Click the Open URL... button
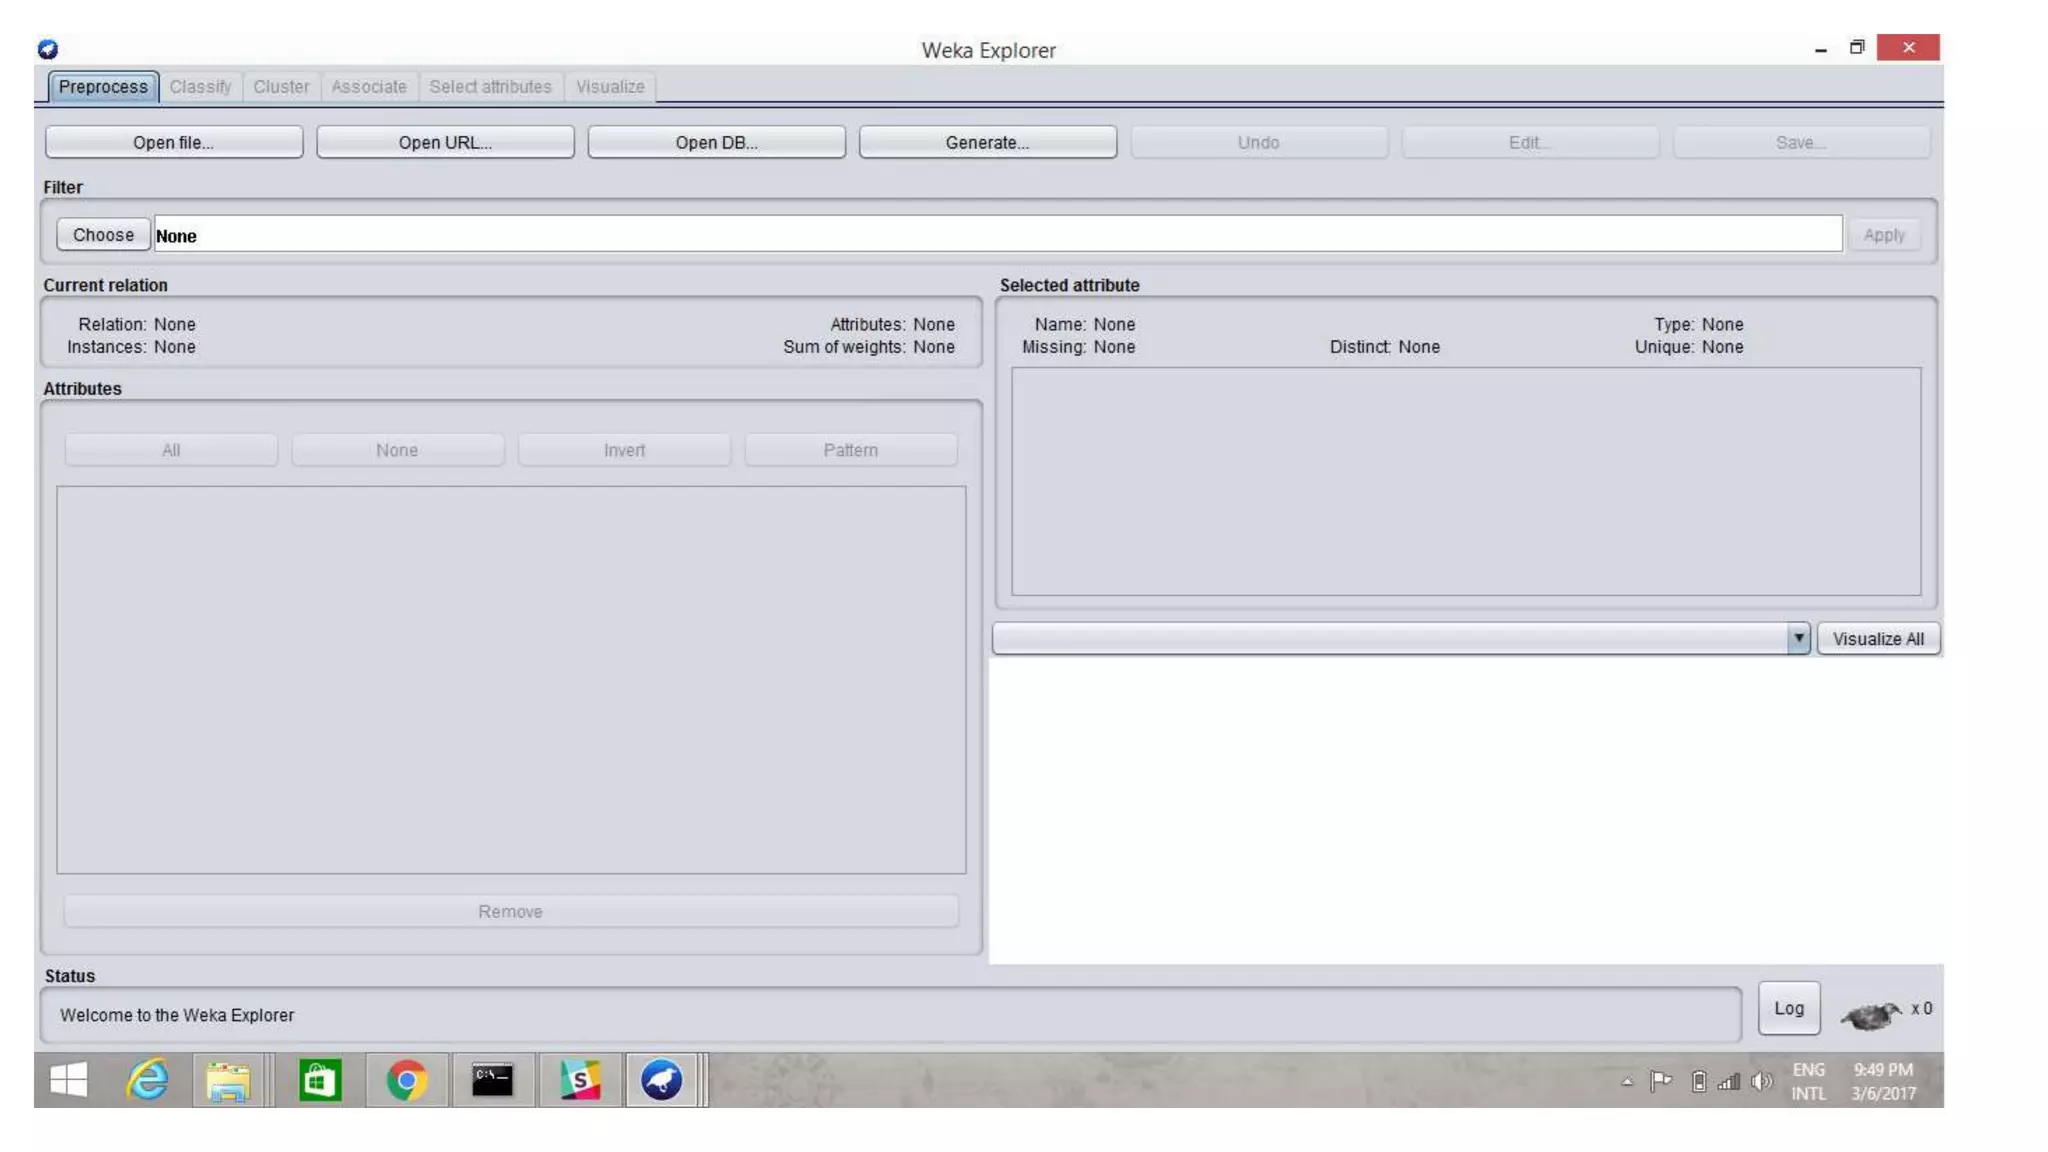The width and height of the screenshot is (2048, 1152). click(x=445, y=142)
